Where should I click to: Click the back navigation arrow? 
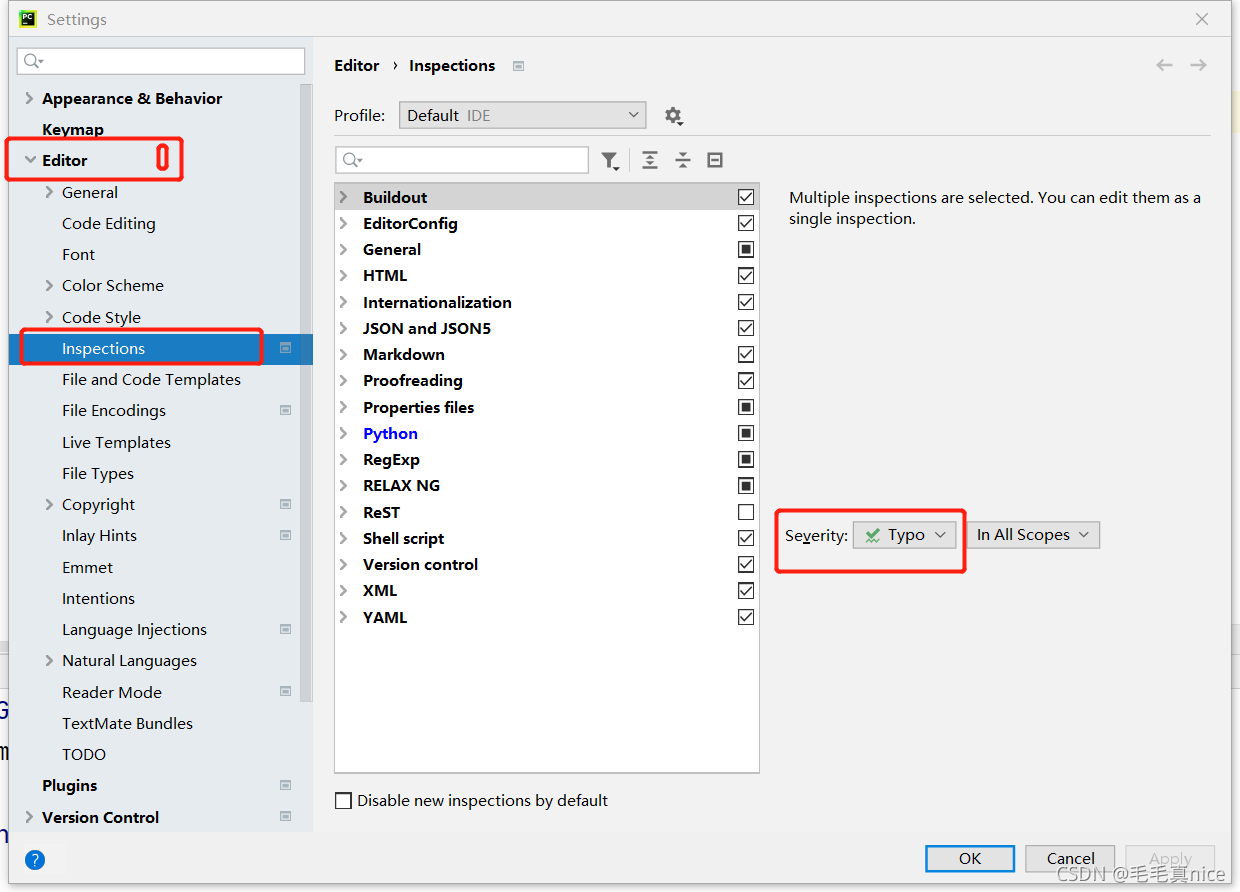pyautogui.click(x=1164, y=65)
